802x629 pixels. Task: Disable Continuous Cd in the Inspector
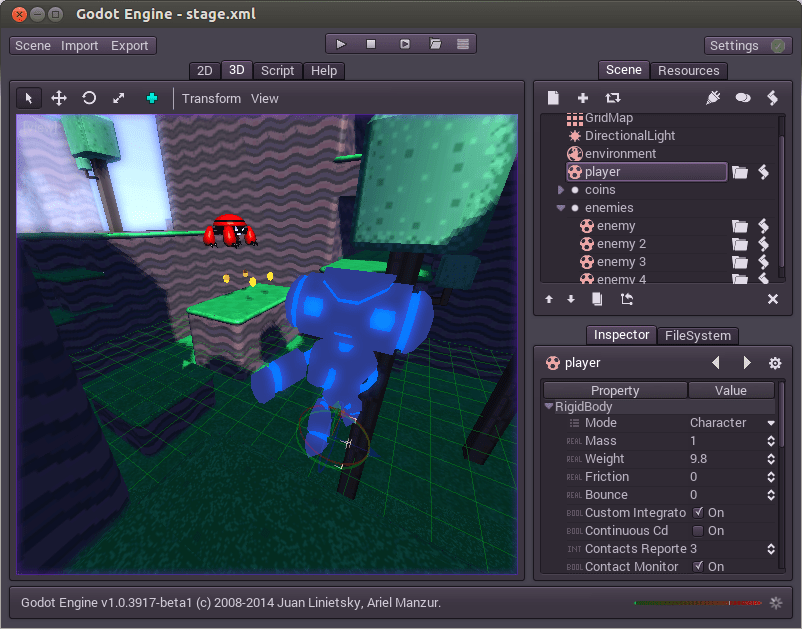pyautogui.click(x=697, y=530)
